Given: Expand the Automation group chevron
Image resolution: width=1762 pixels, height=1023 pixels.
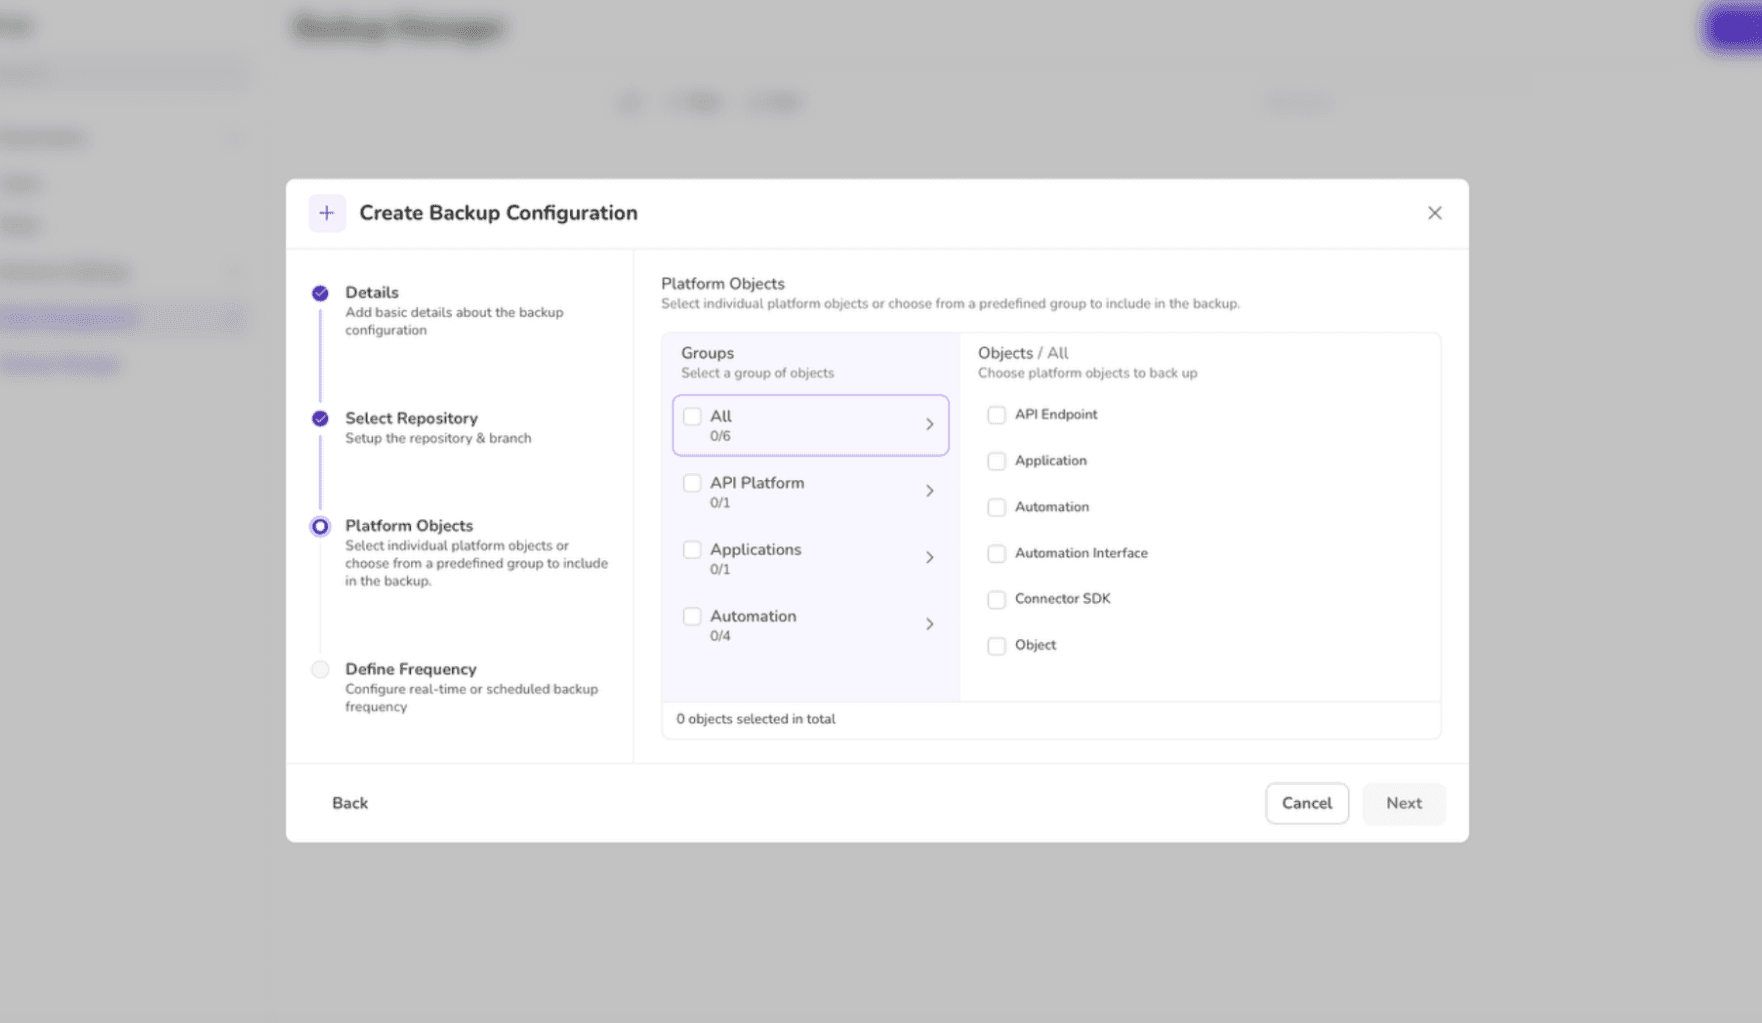Looking at the screenshot, I should point(929,624).
